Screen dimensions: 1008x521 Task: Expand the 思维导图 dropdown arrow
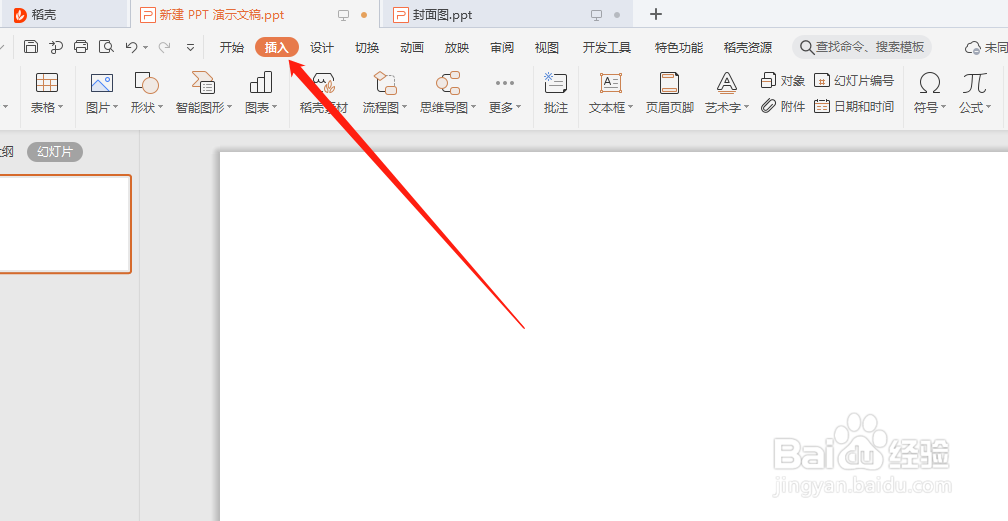474,107
